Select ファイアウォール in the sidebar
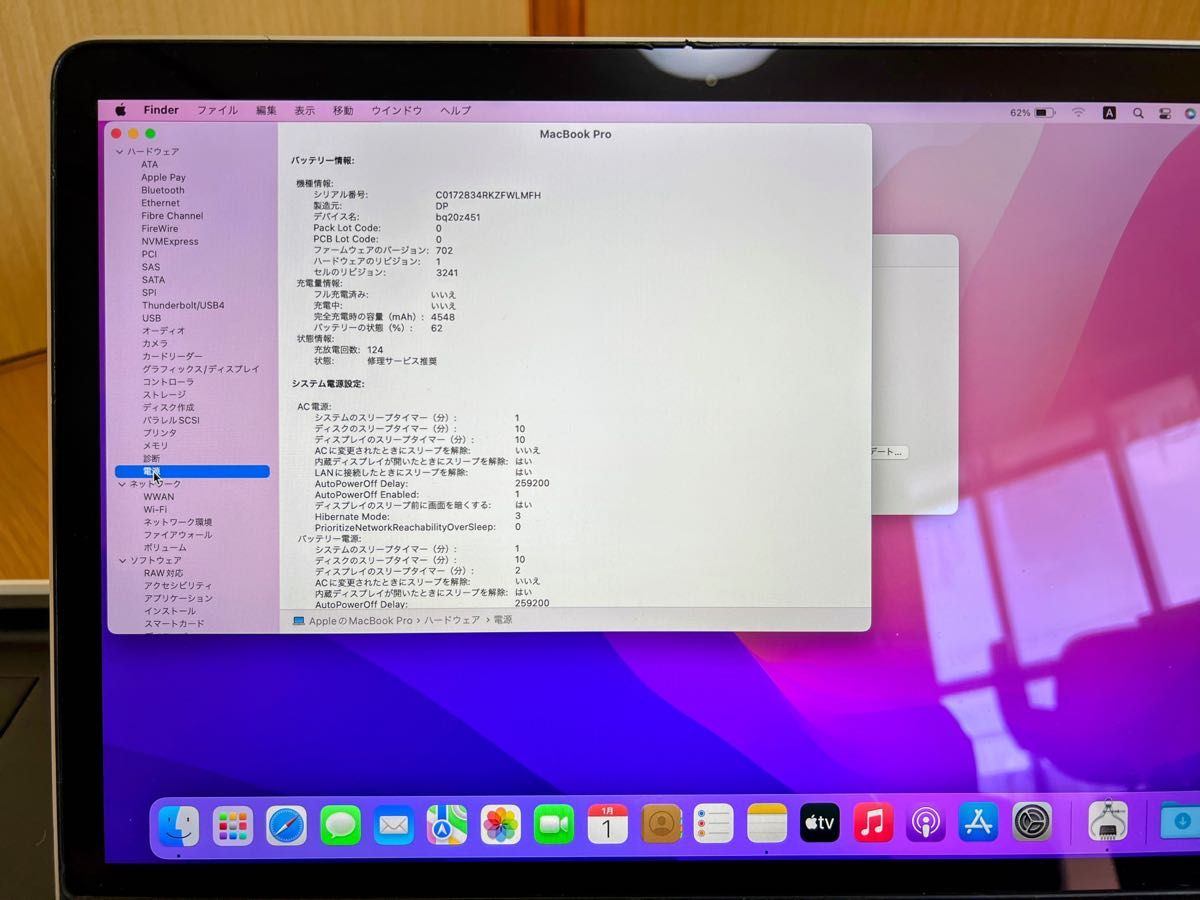The height and width of the screenshot is (900, 1200). (x=178, y=535)
